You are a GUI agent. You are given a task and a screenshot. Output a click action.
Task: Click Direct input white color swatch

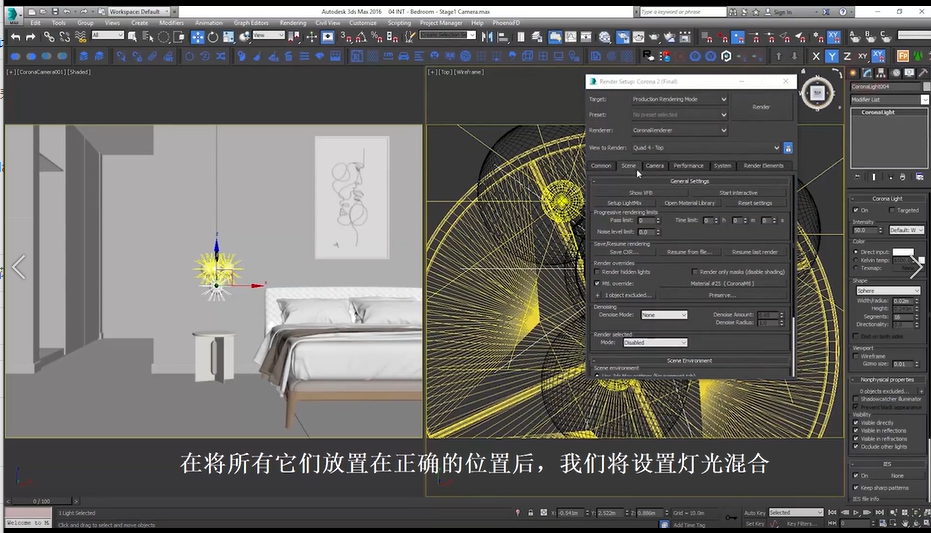[x=902, y=252]
